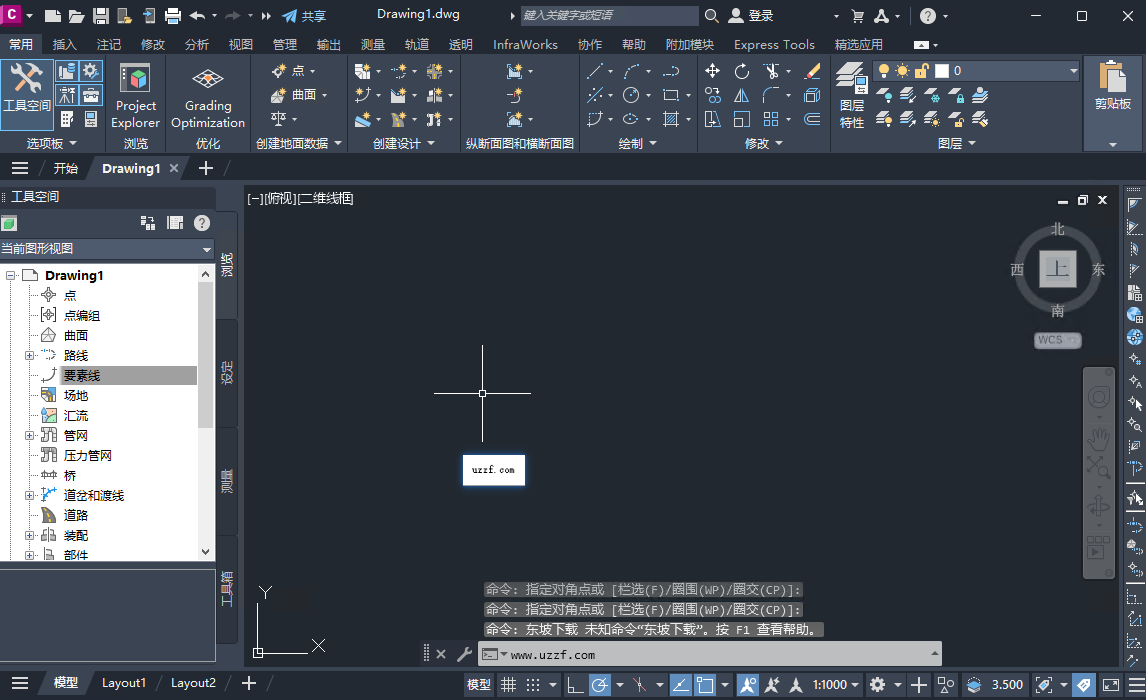
Task: Open the 1:1000 annotation scale dropdown
Action: pyautogui.click(x=832, y=684)
